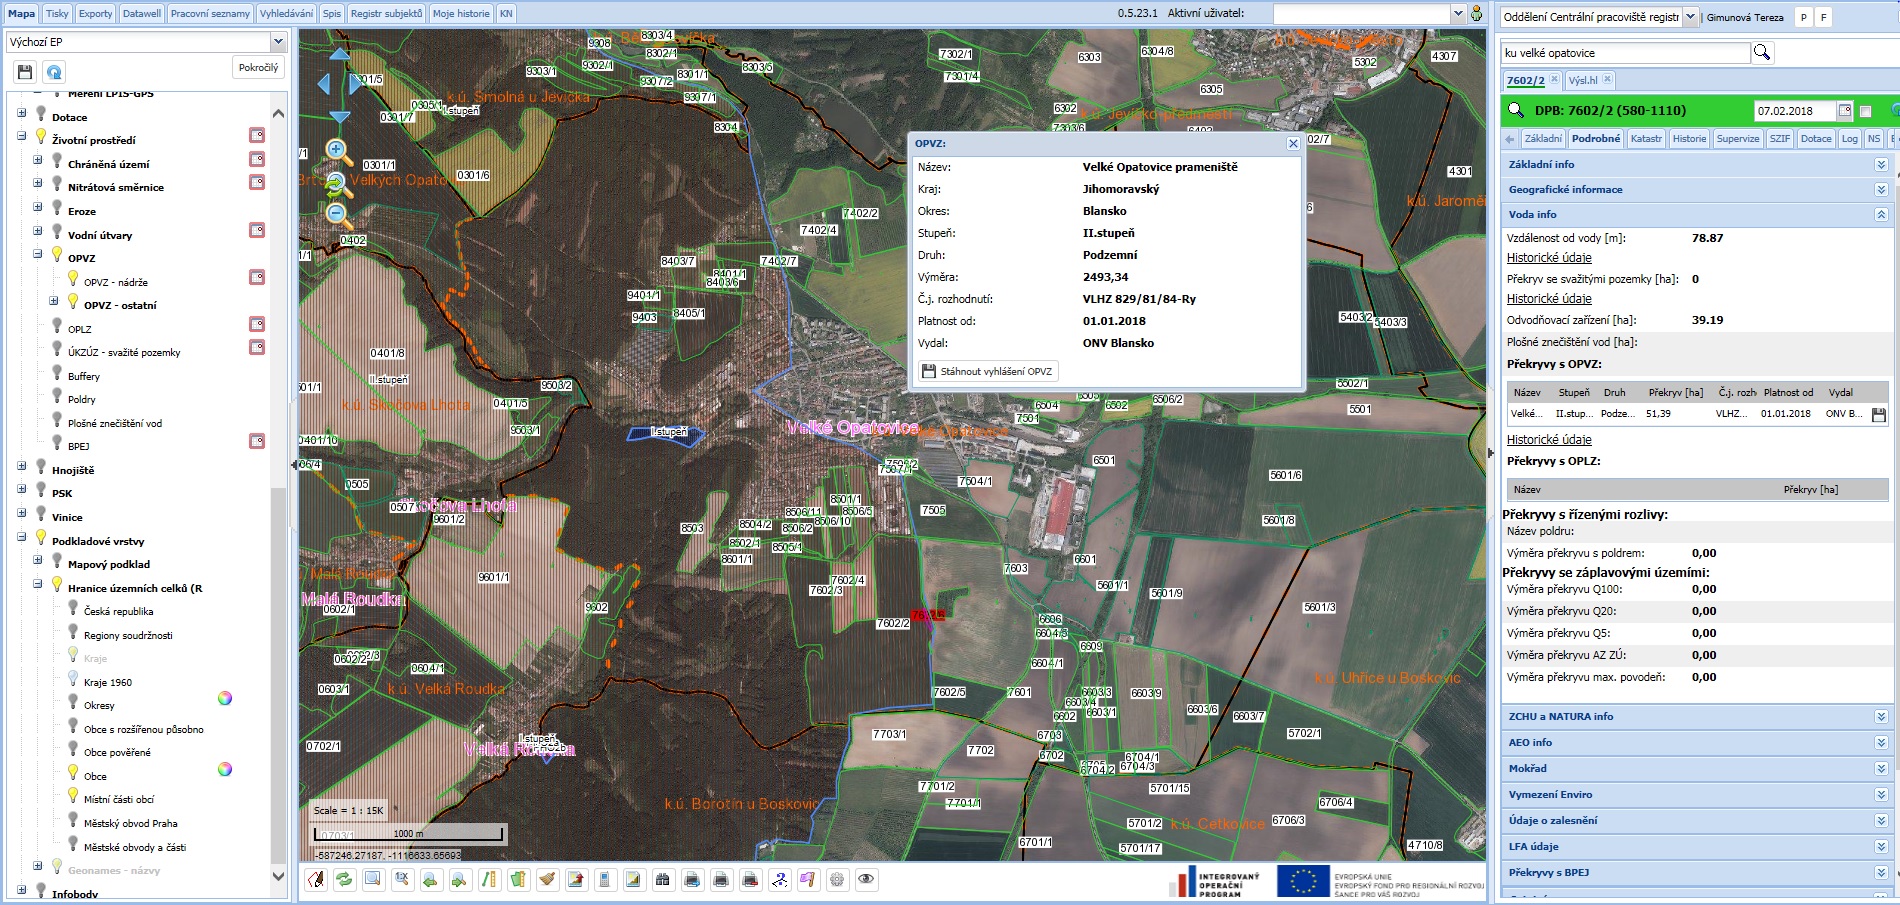The width and height of the screenshot is (1900, 905).
Task: Click the Pokročilý button
Action: (x=258, y=68)
